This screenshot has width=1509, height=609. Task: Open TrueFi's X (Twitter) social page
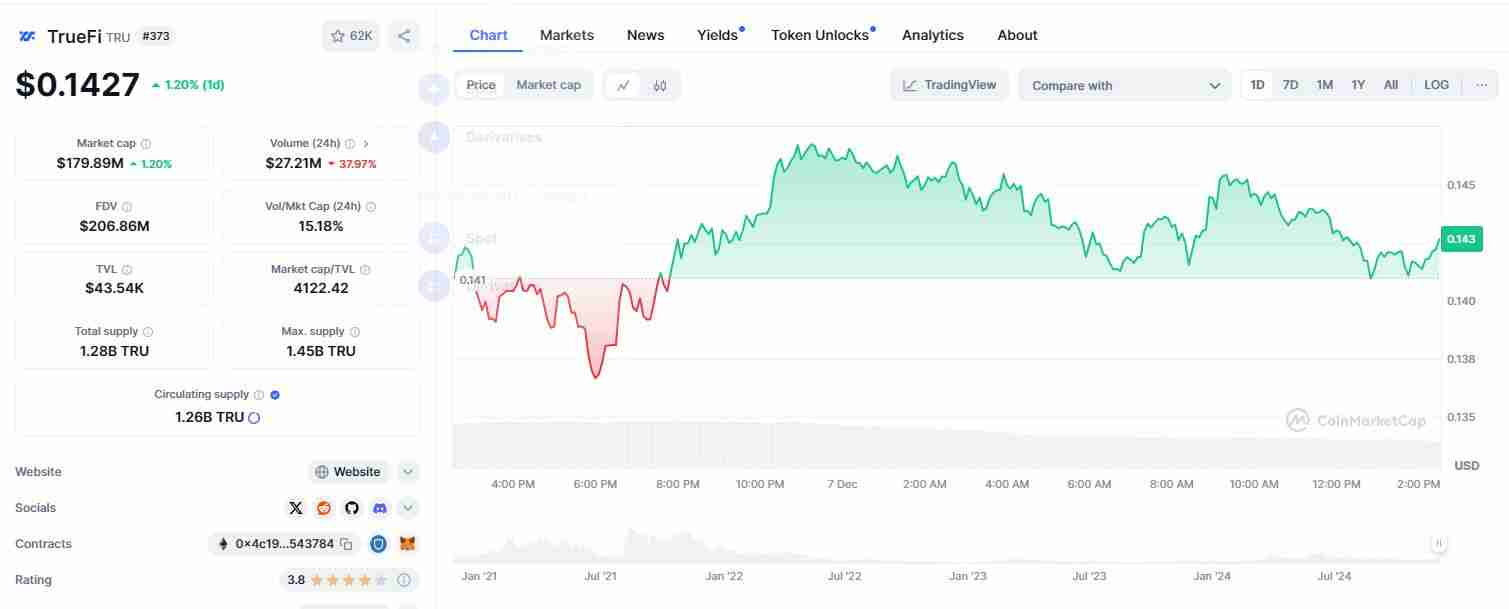[296, 508]
